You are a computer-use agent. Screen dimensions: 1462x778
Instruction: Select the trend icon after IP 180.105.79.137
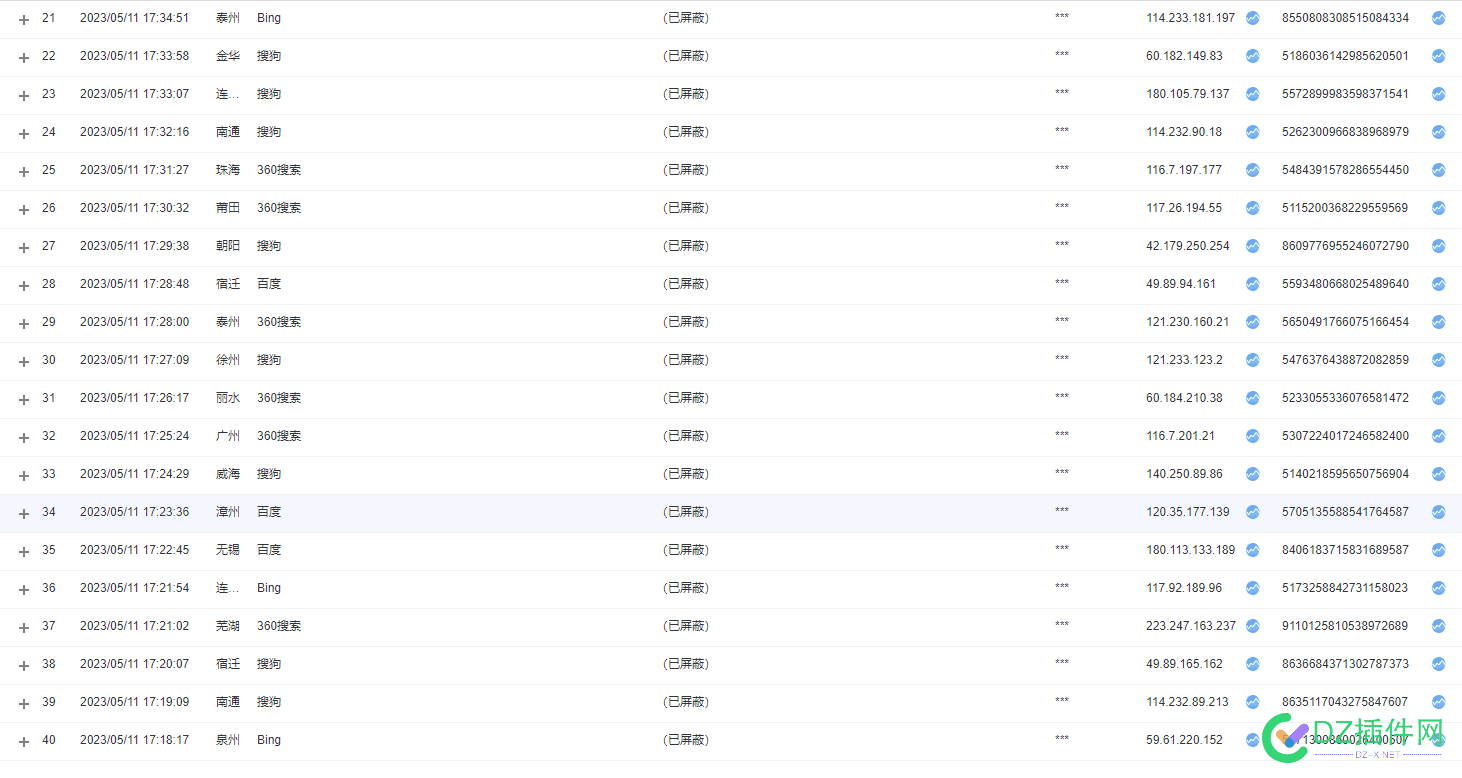tap(1252, 94)
